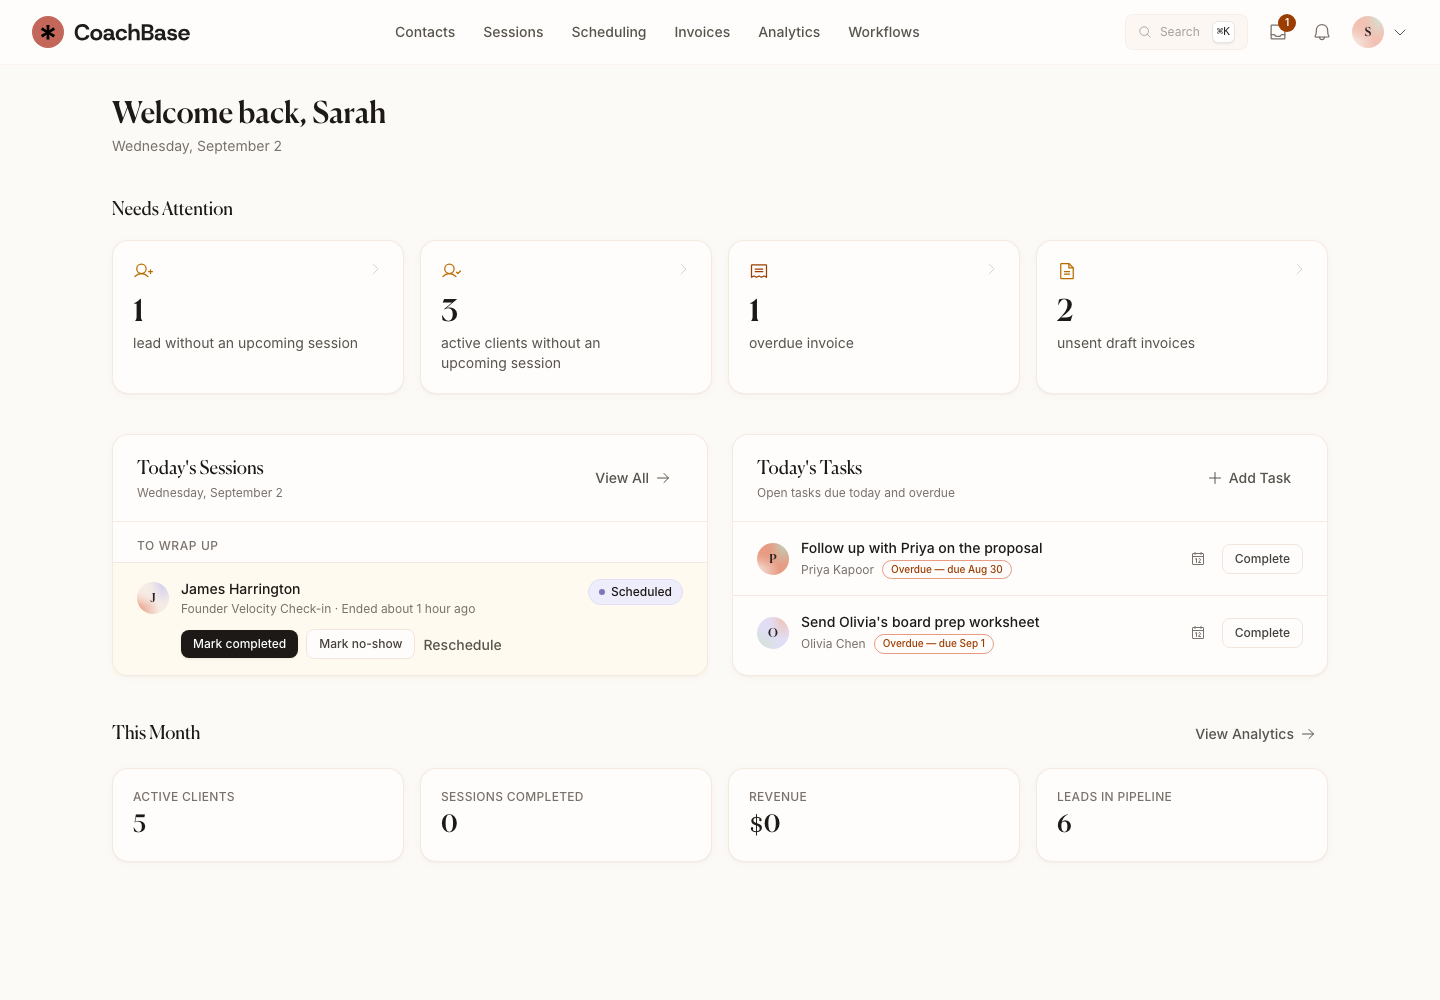
Task: Focus the Search field
Action: pyautogui.click(x=1186, y=32)
